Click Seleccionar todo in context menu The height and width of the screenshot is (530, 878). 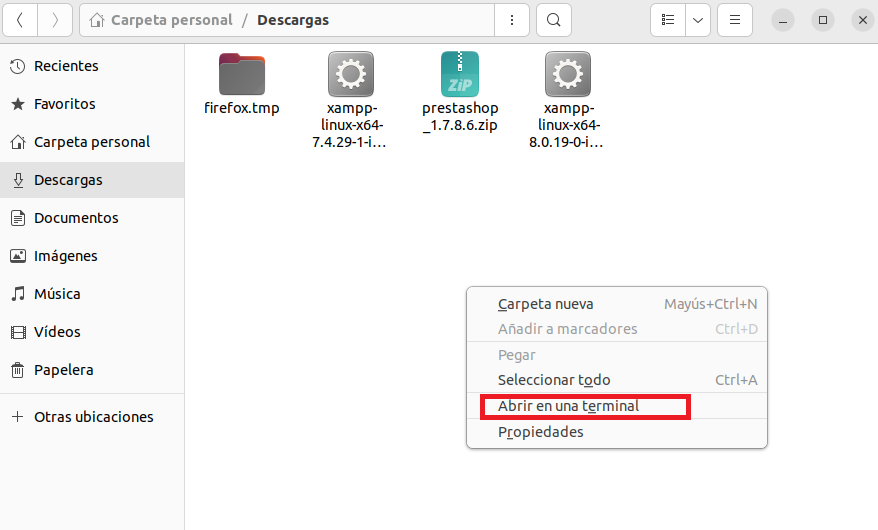pyautogui.click(x=554, y=380)
